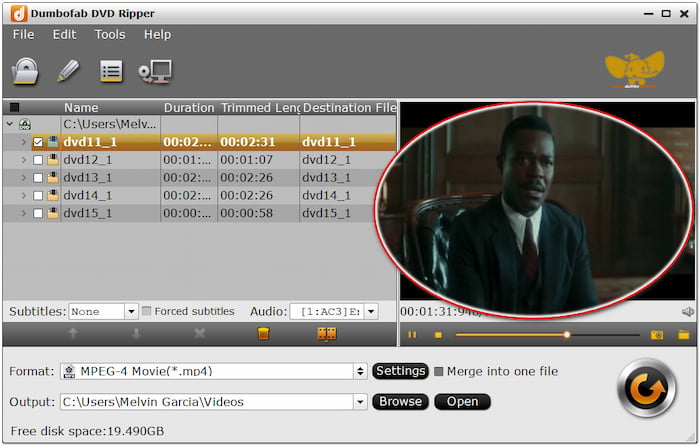Pause the video preview
Screen dimensions: 700x446
point(412,335)
